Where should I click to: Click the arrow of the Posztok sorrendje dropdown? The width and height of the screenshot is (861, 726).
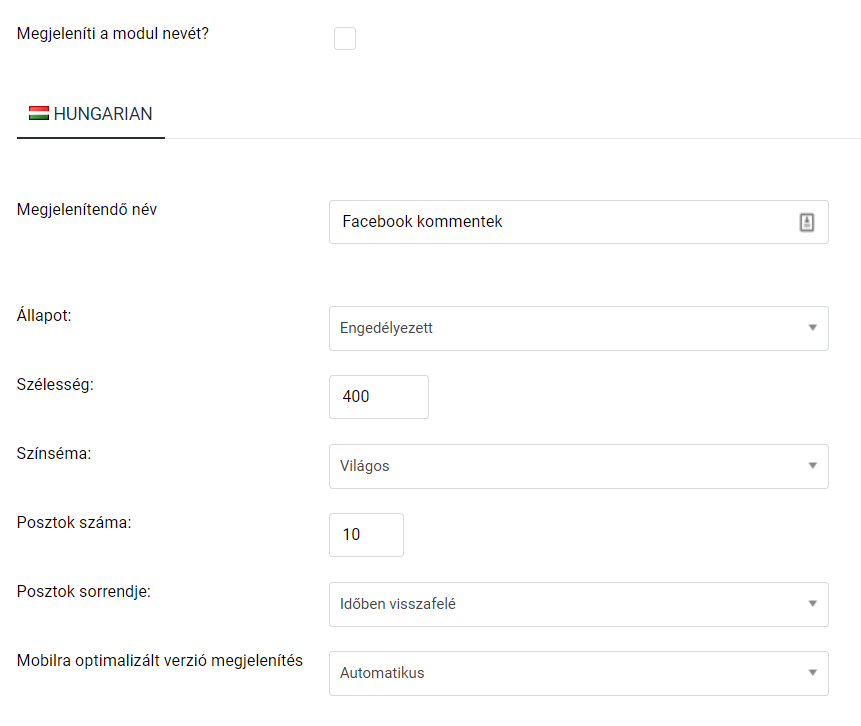tap(813, 604)
